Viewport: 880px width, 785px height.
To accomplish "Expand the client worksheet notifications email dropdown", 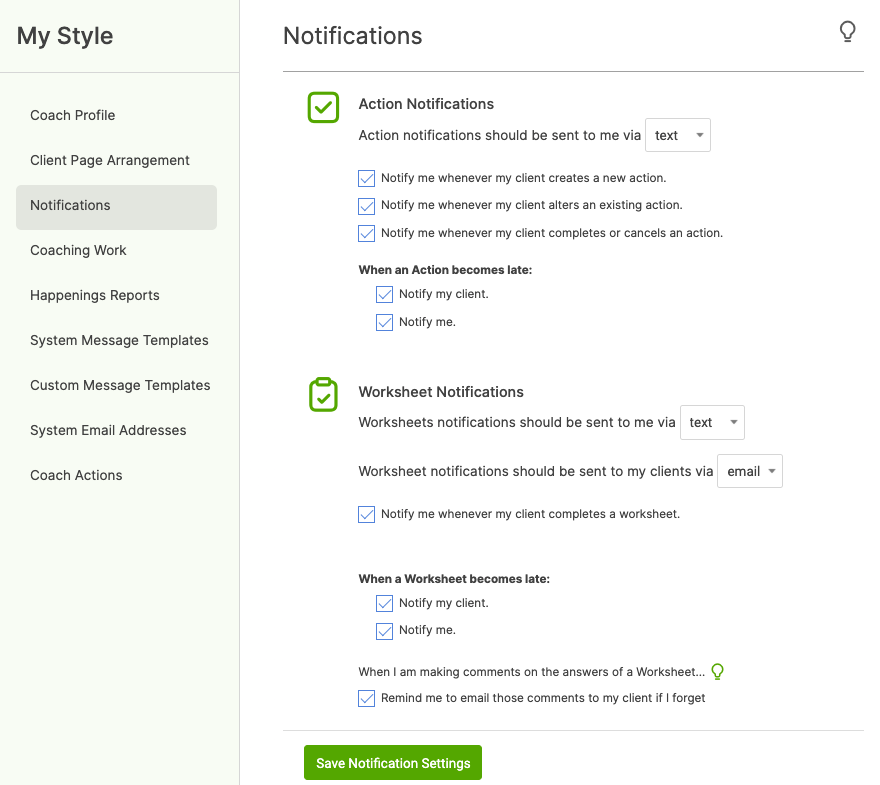I will click(749, 472).
